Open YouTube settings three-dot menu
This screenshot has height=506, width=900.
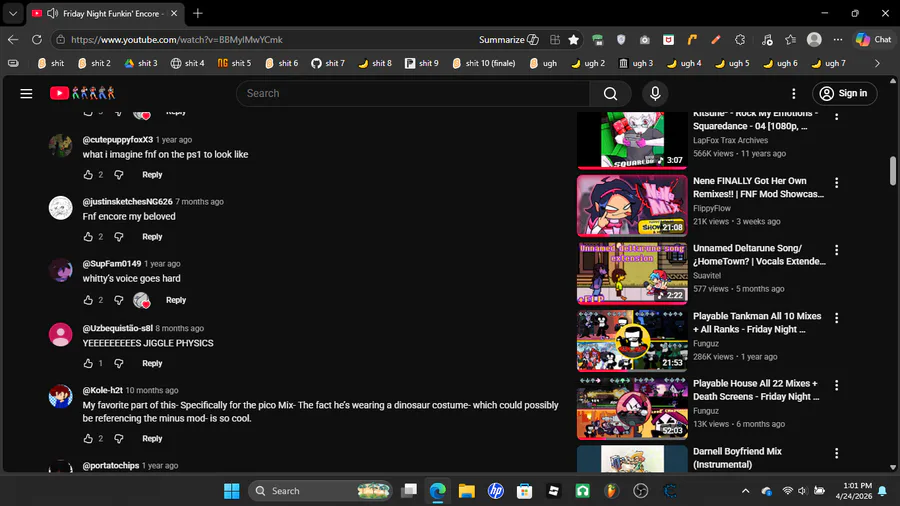[793, 94]
